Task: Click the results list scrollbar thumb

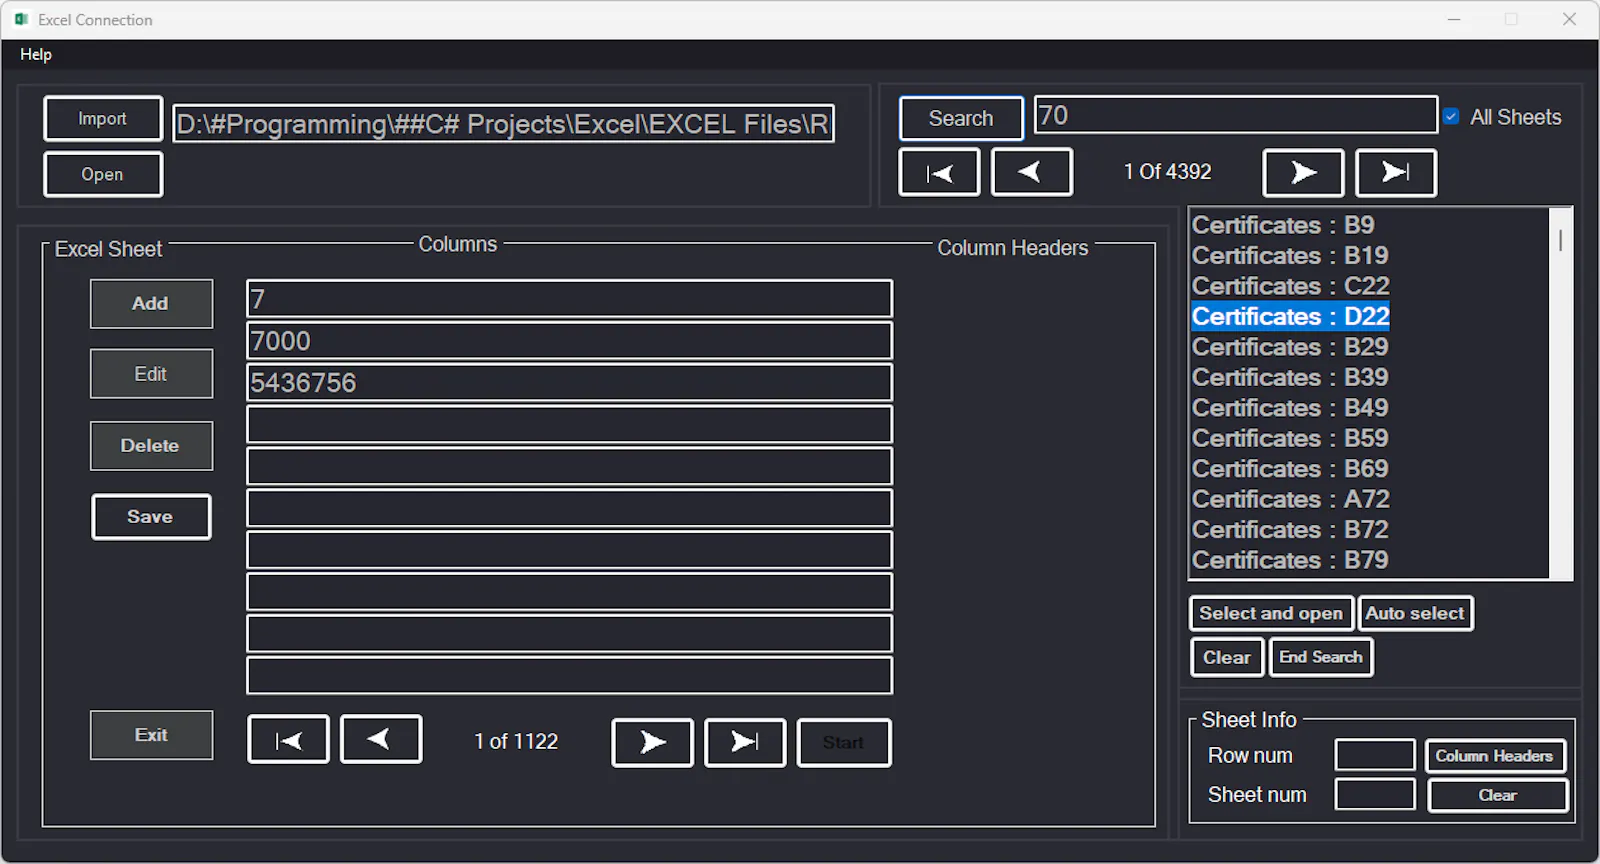Action: click(x=1560, y=240)
